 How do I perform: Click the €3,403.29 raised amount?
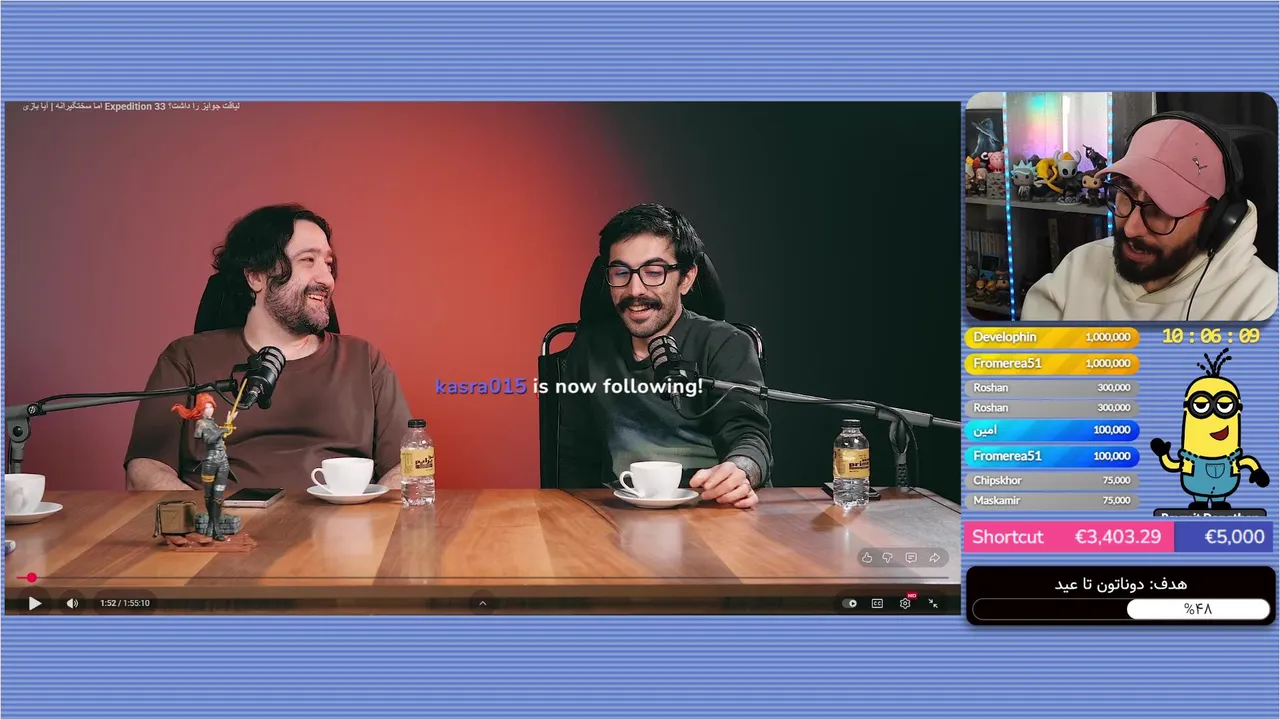(1118, 537)
